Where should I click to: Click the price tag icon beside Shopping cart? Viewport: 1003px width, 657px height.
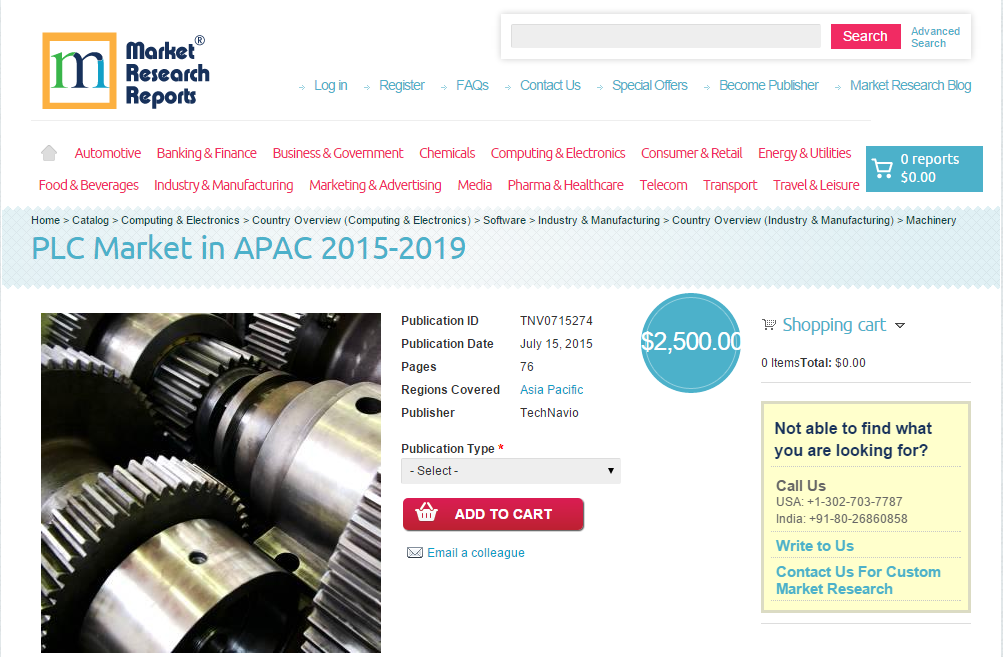click(x=768, y=324)
